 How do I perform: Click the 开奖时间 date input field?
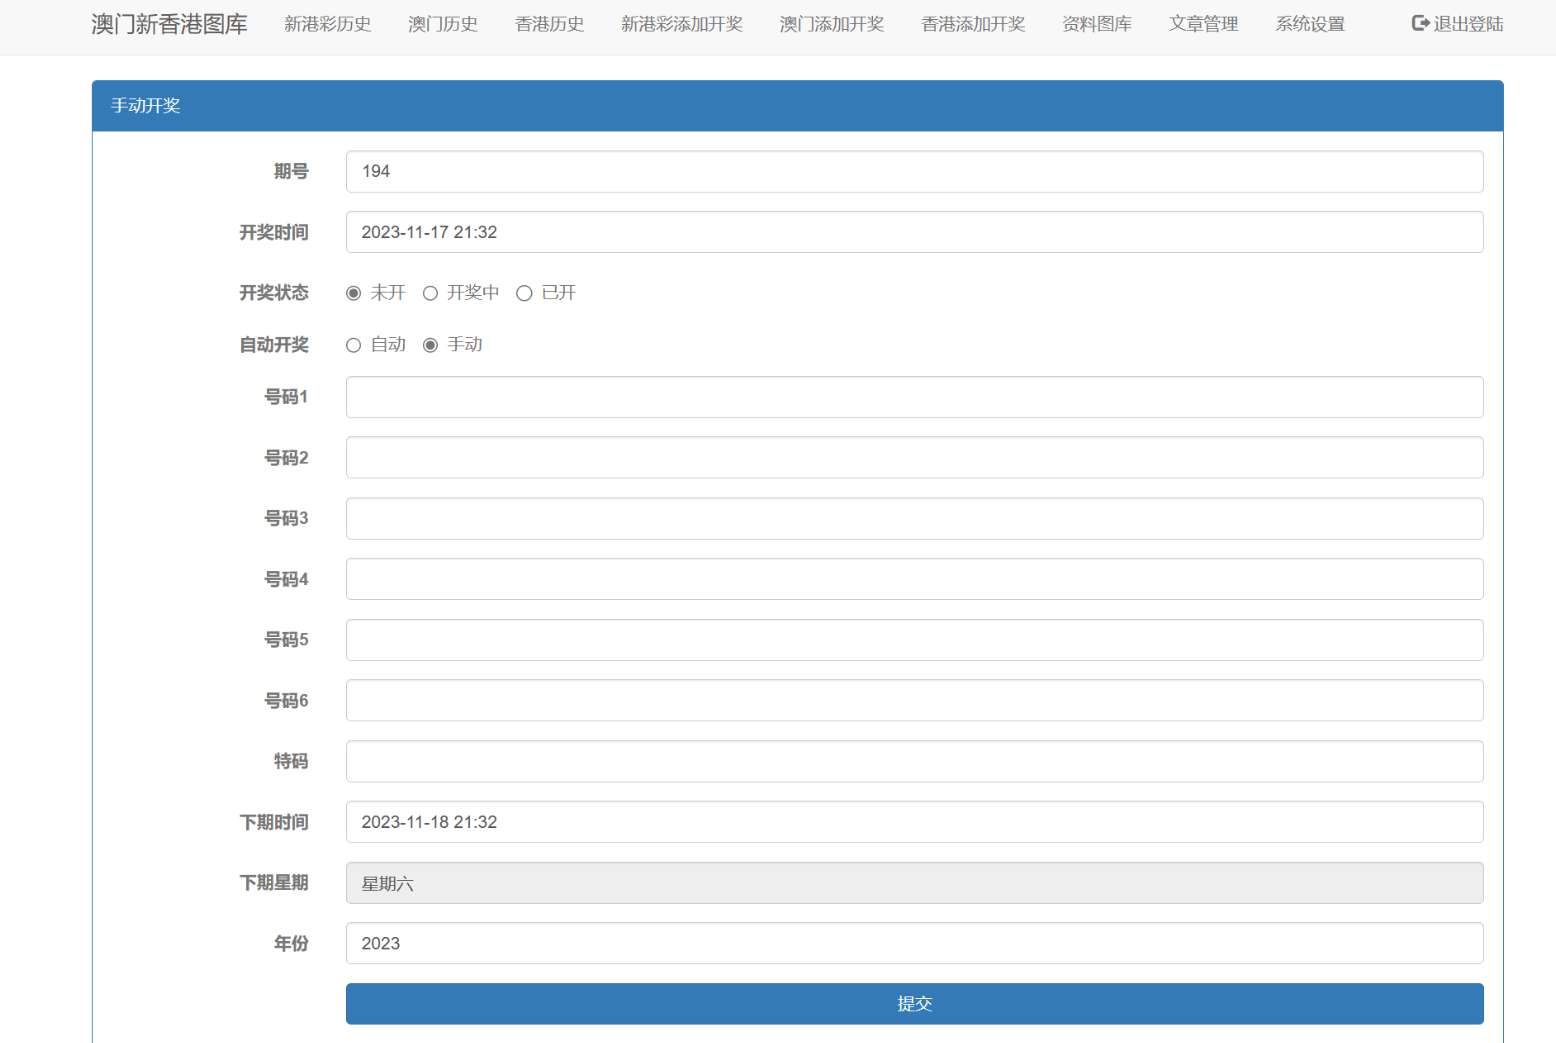point(914,232)
